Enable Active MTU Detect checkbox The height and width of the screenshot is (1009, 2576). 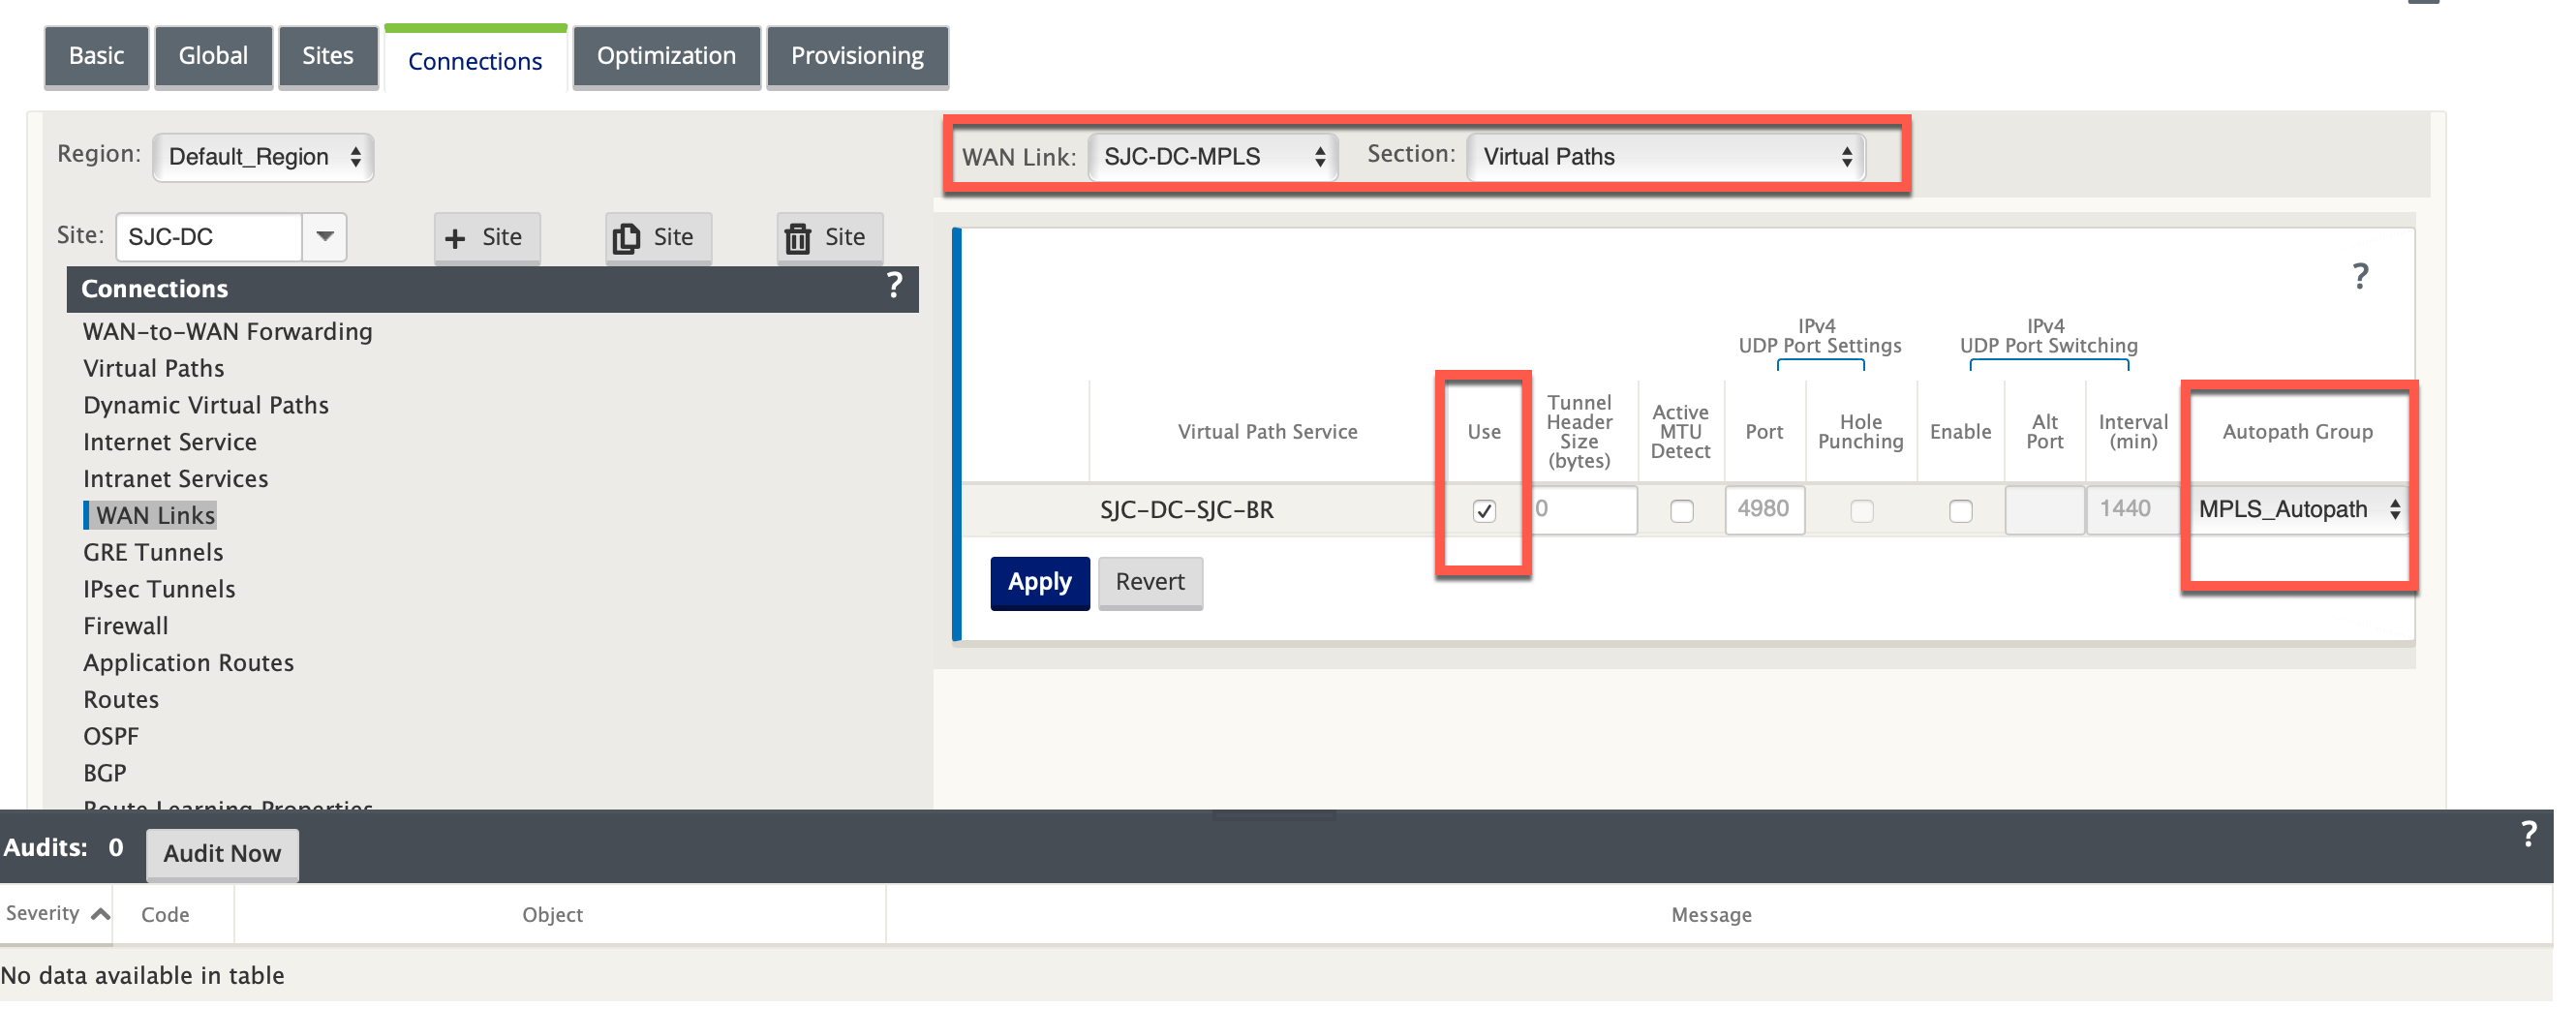pos(1681,511)
